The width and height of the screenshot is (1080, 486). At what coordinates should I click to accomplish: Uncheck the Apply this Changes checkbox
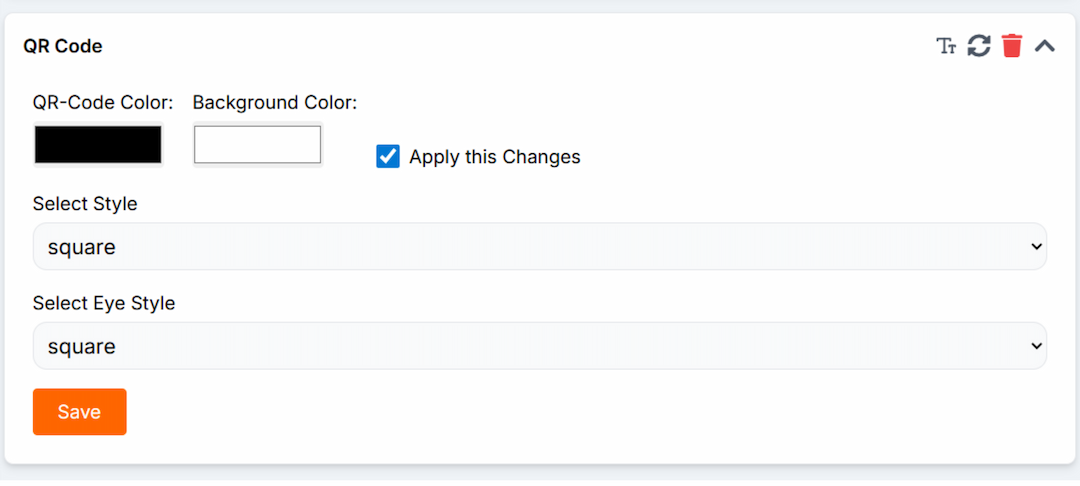pyautogui.click(x=388, y=156)
